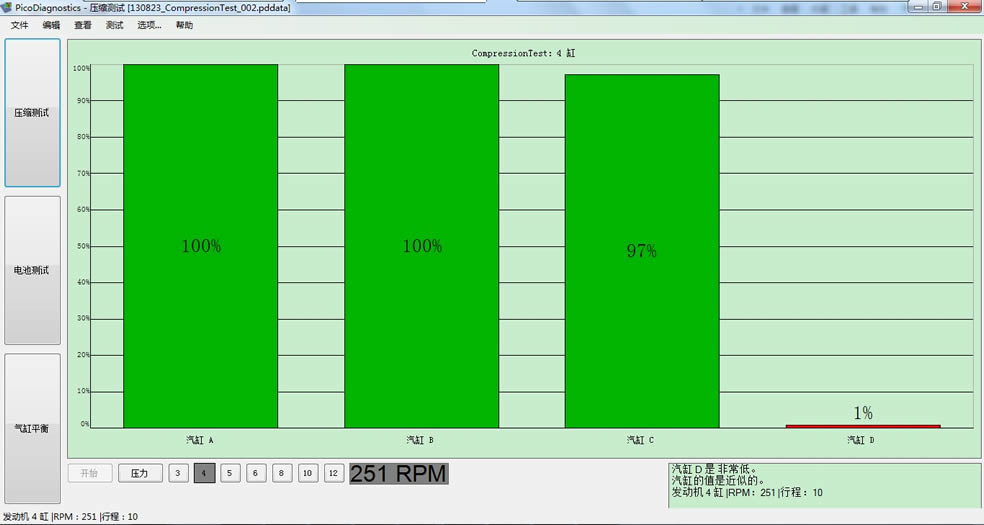Open the 压缩测试 compression test panel
984x525 pixels.
32,113
